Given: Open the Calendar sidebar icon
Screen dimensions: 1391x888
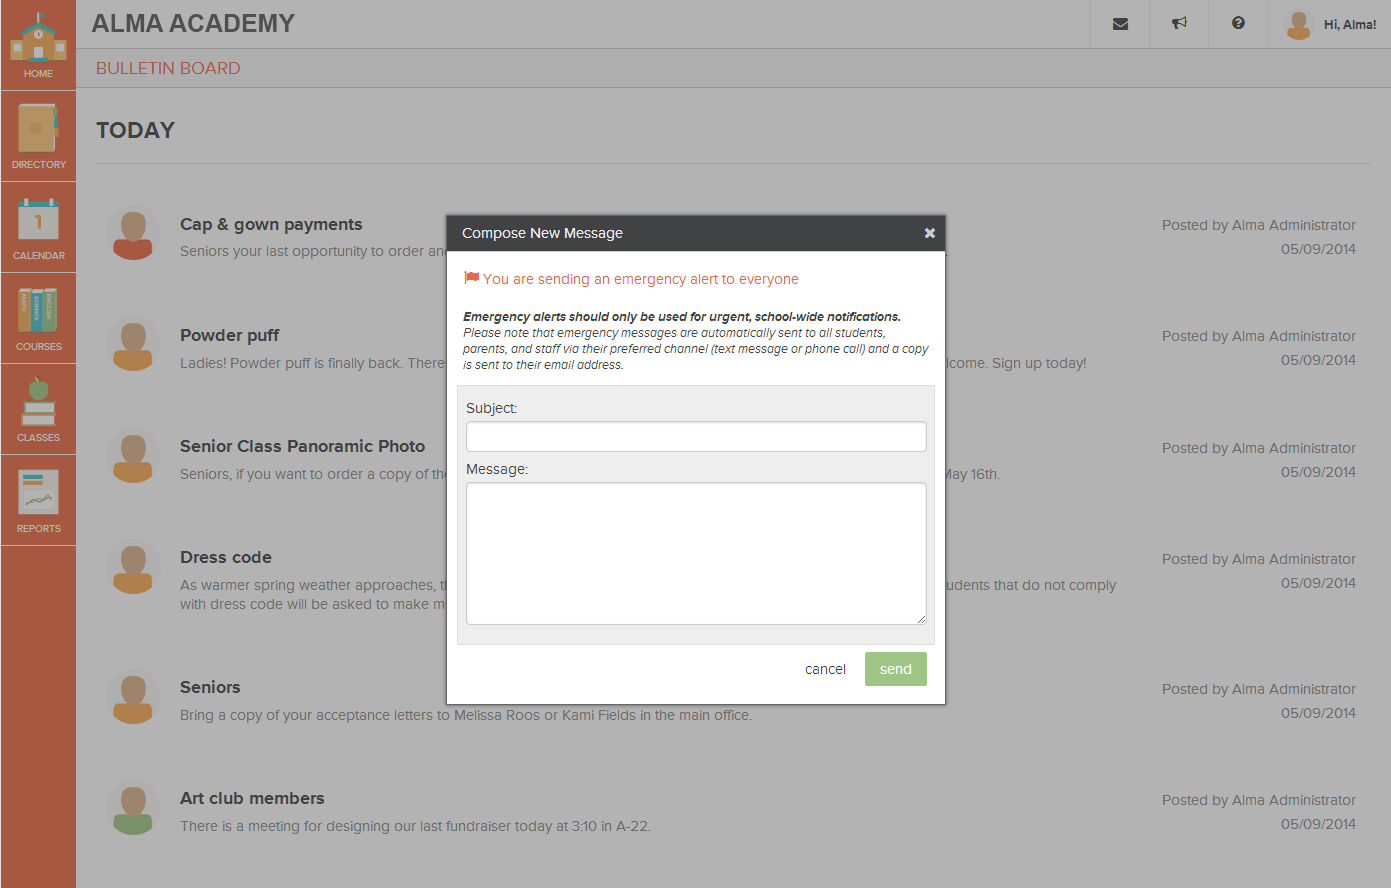Looking at the screenshot, I should [38, 221].
